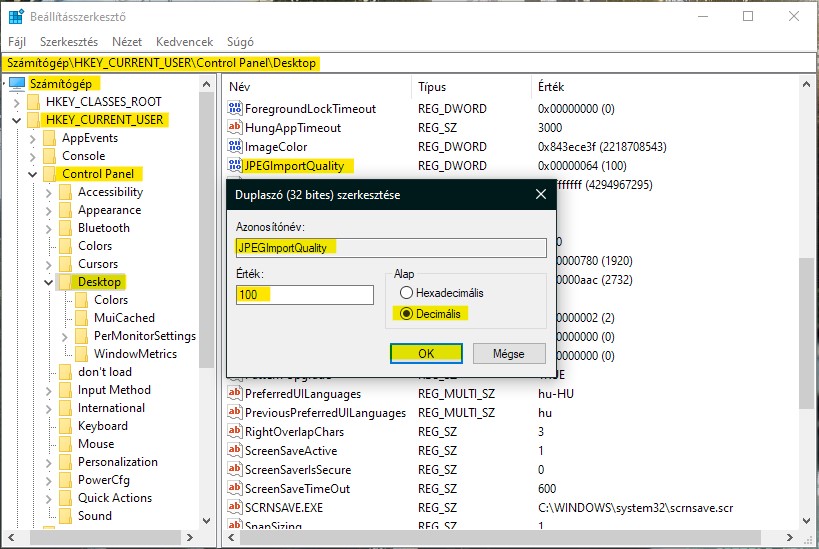Sort values by the Típus column header
Screen dimensions: 819x549
(x=471, y=87)
